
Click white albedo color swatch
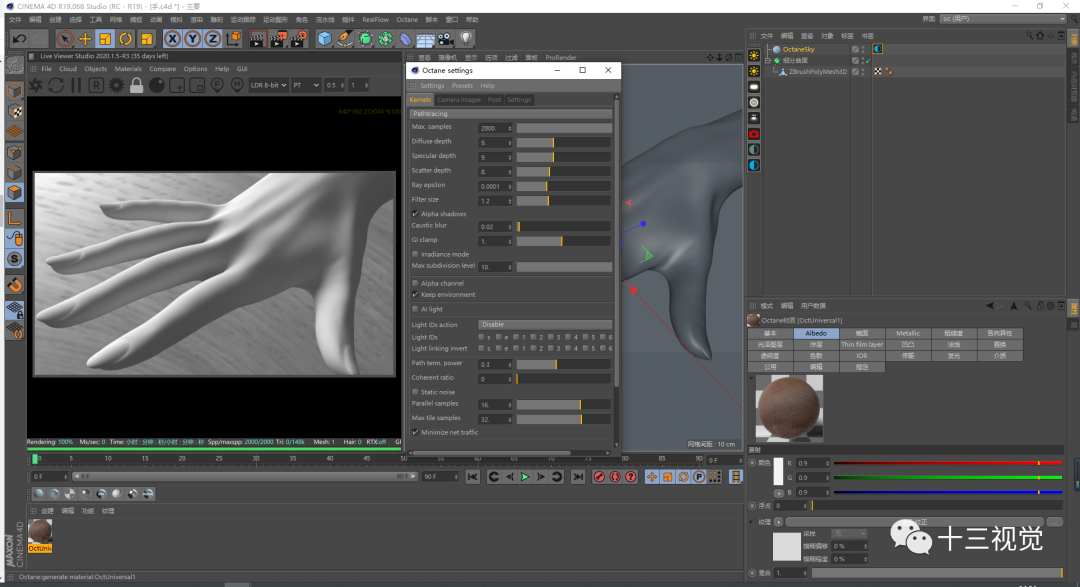[778, 471]
